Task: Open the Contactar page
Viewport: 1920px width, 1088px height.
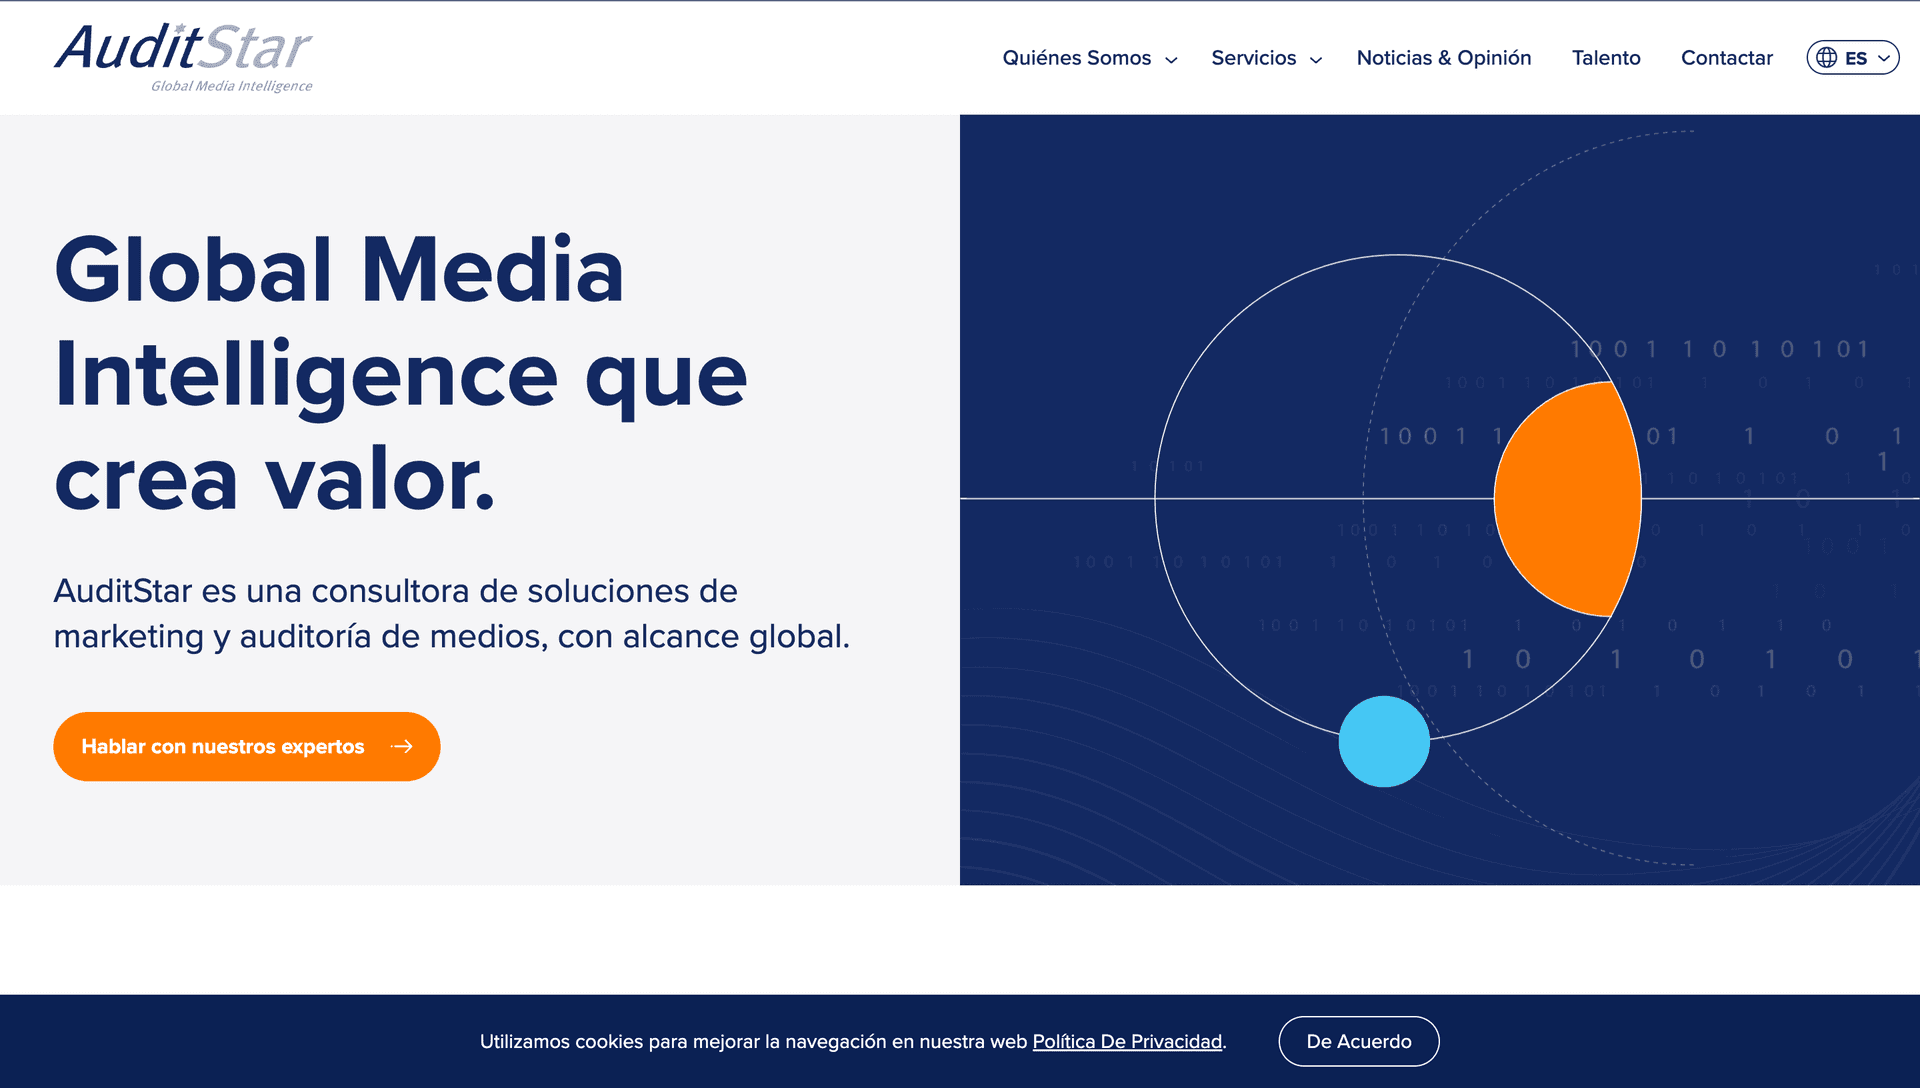Action: coord(1727,58)
